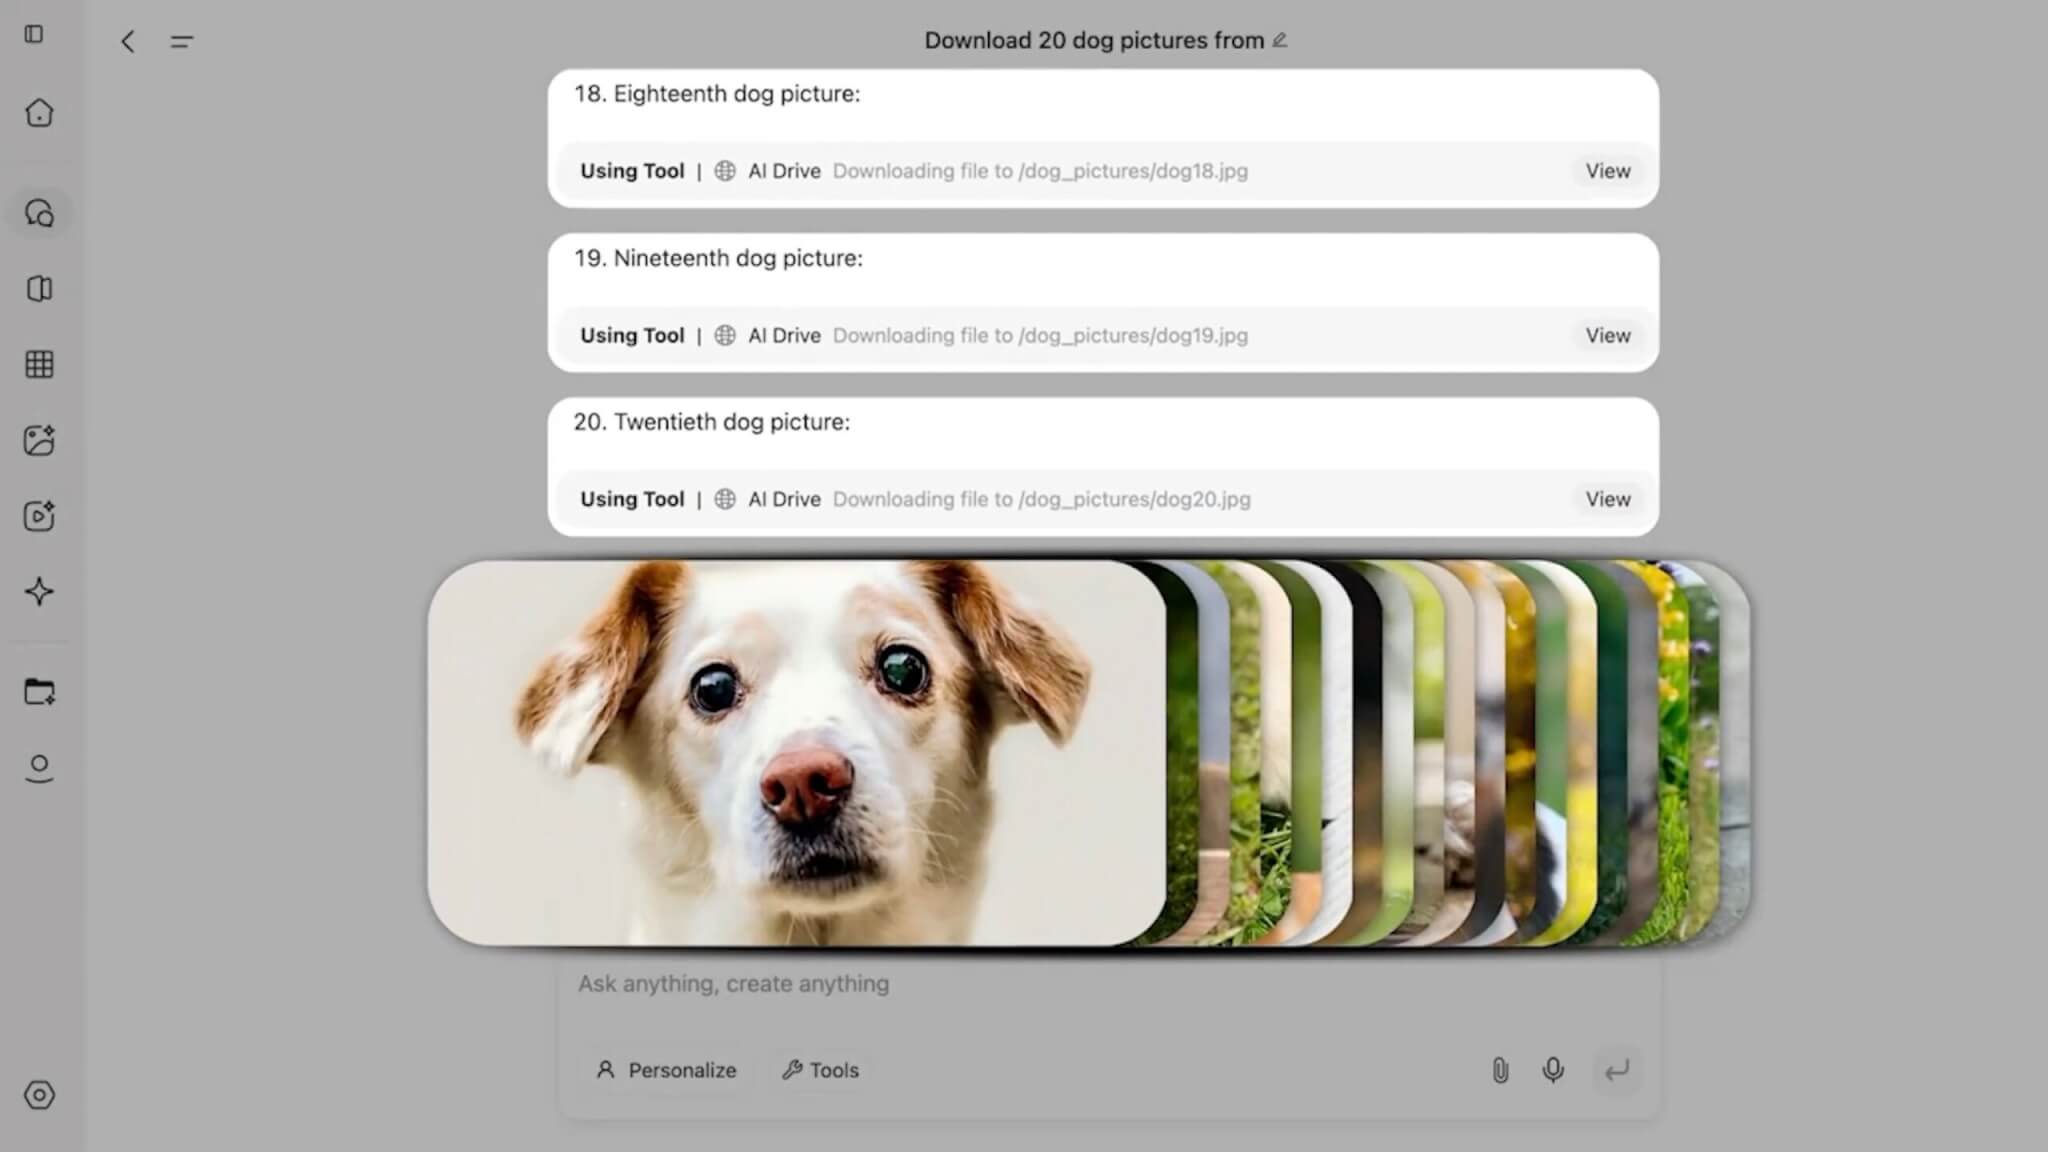
Task: Click globe icon in dog18.jpg row
Action: tap(725, 171)
